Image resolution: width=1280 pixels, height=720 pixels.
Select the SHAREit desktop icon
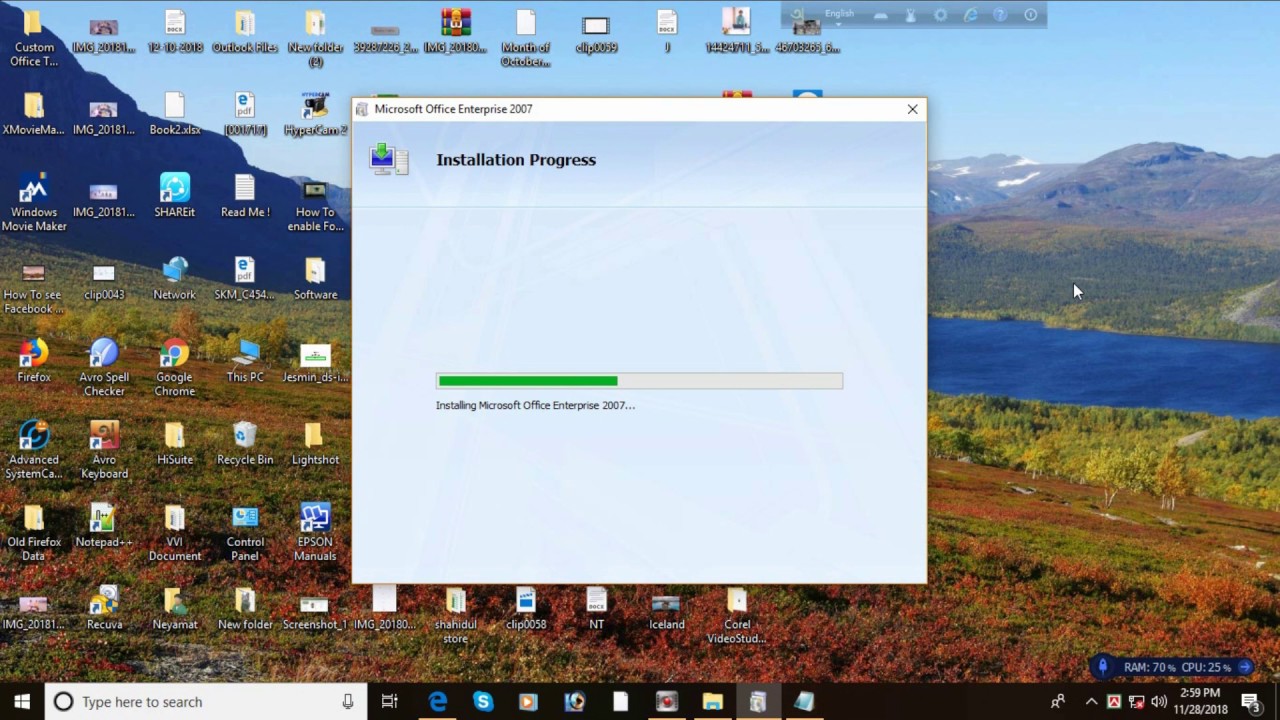[174, 195]
